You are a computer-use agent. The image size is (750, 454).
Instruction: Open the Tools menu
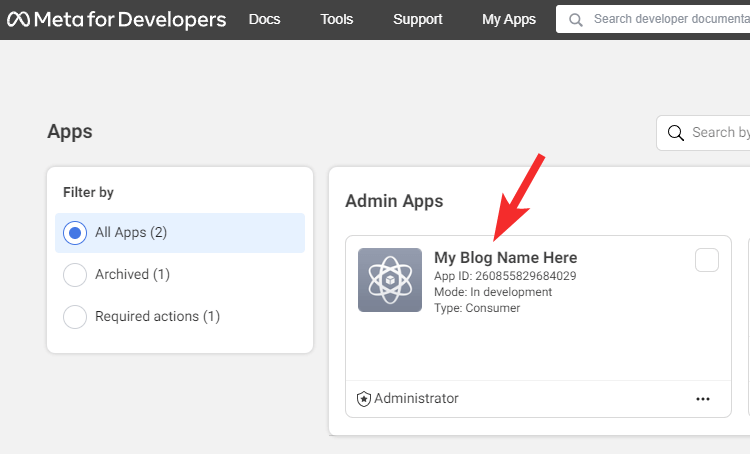coord(337,19)
